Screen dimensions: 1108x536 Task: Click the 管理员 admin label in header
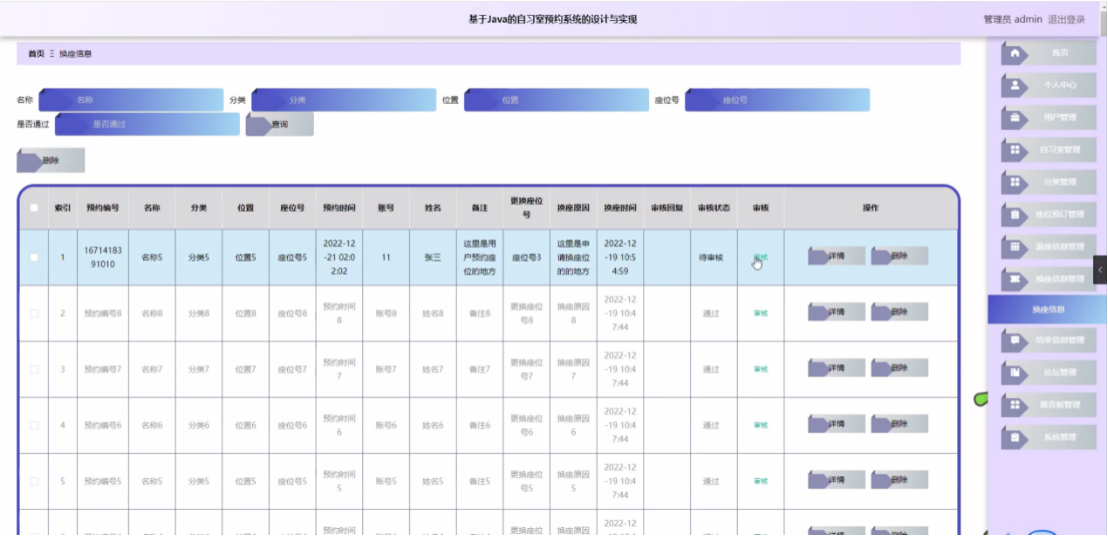tap(1013, 20)
